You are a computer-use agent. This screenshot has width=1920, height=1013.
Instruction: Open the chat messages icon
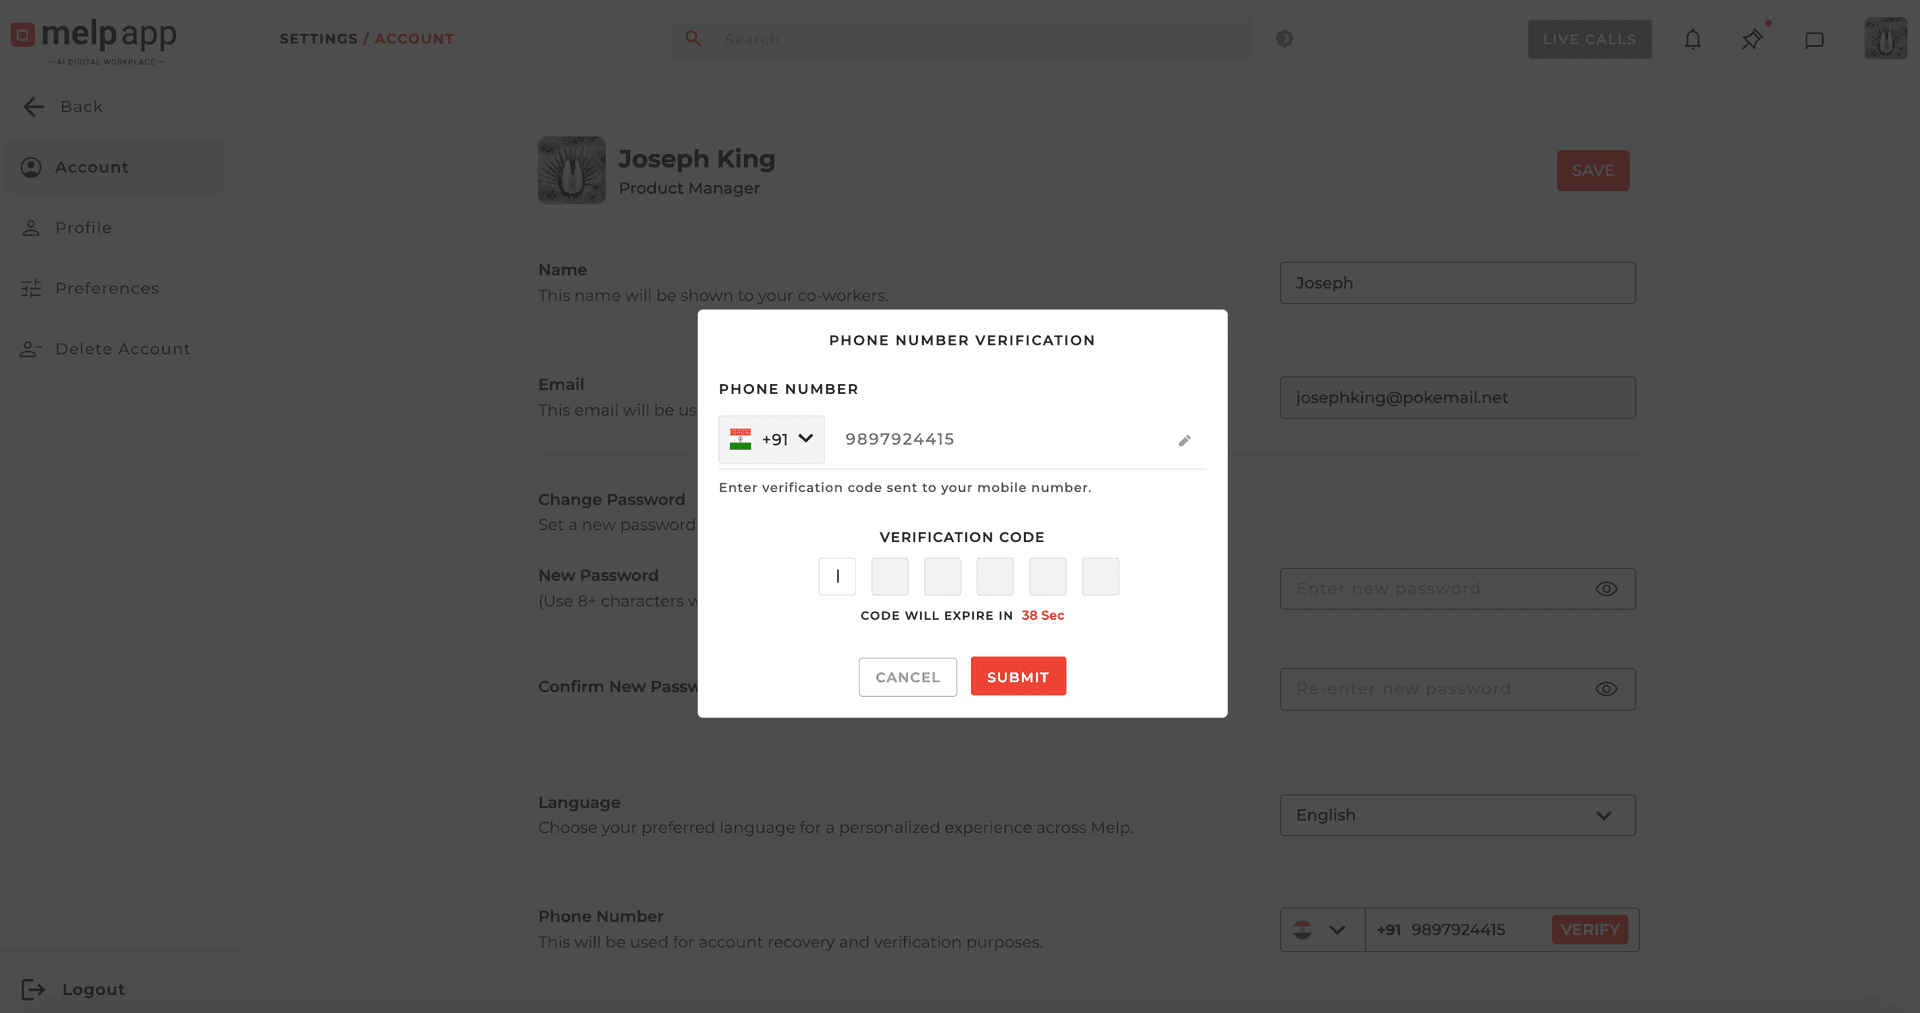tap(1815, 39)
